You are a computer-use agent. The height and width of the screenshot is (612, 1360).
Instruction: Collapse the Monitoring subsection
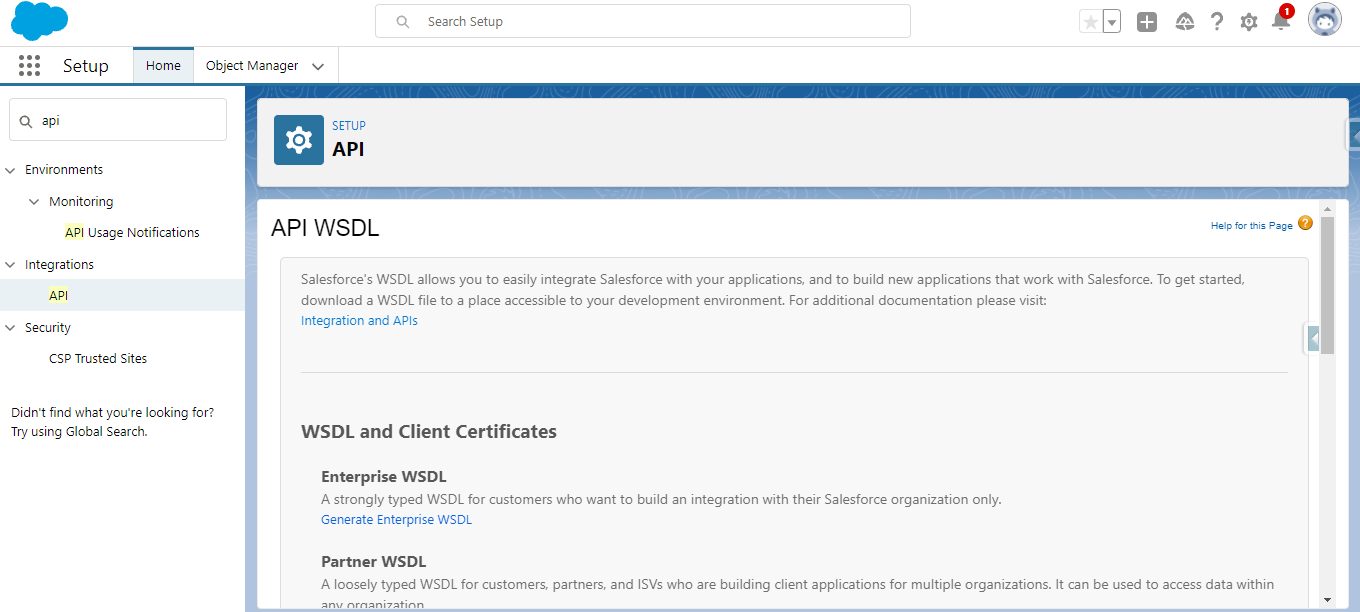coord(35,202)
